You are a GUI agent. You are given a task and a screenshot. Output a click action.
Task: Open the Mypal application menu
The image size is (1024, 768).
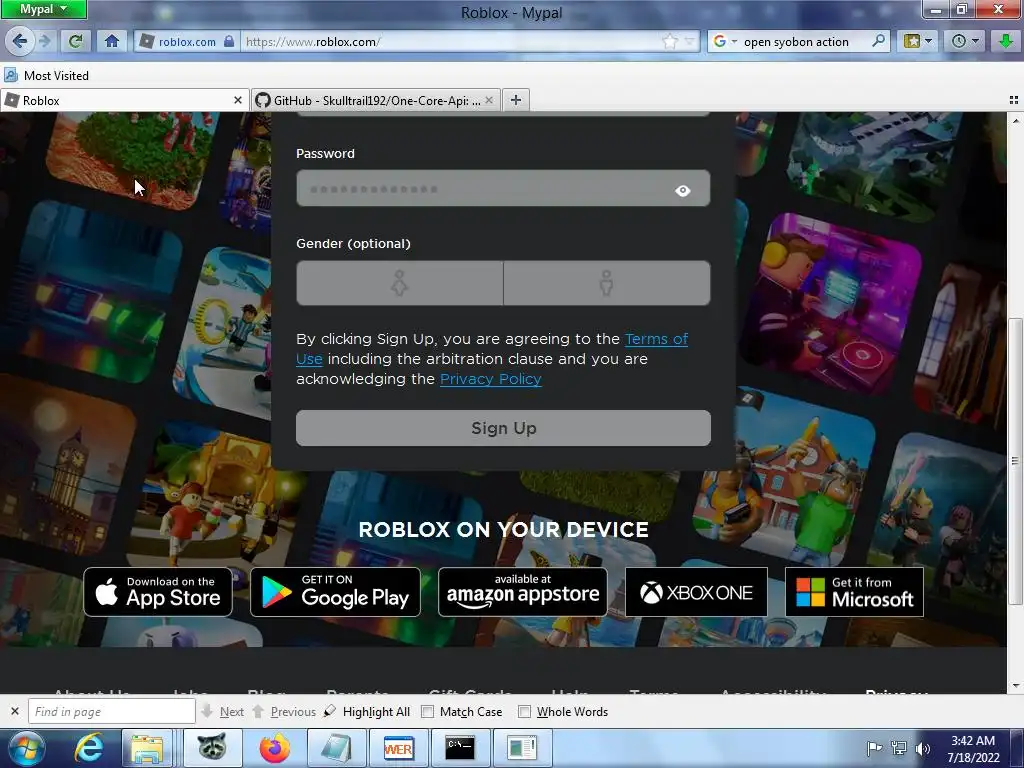click(x=43, y=9)
